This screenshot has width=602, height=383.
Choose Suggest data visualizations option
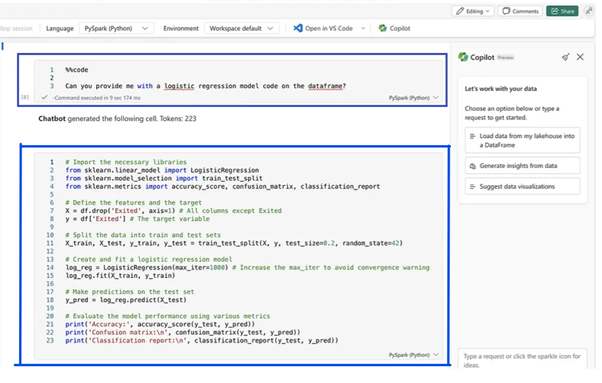tap(523, 187)
